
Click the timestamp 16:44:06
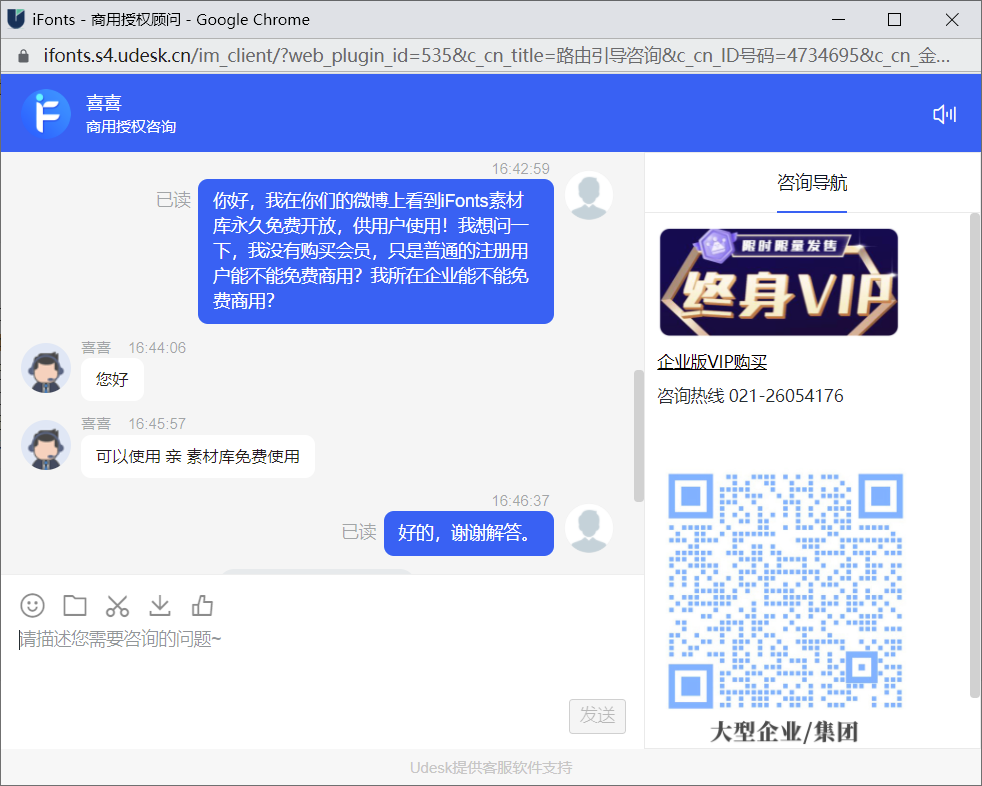(157, 348)
